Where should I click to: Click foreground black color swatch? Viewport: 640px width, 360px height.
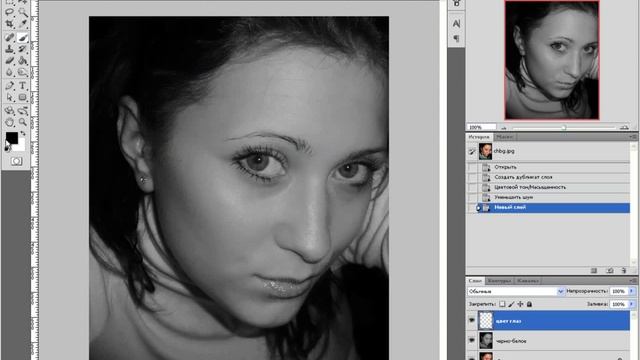pyautogui.click(x=11, y=138)
